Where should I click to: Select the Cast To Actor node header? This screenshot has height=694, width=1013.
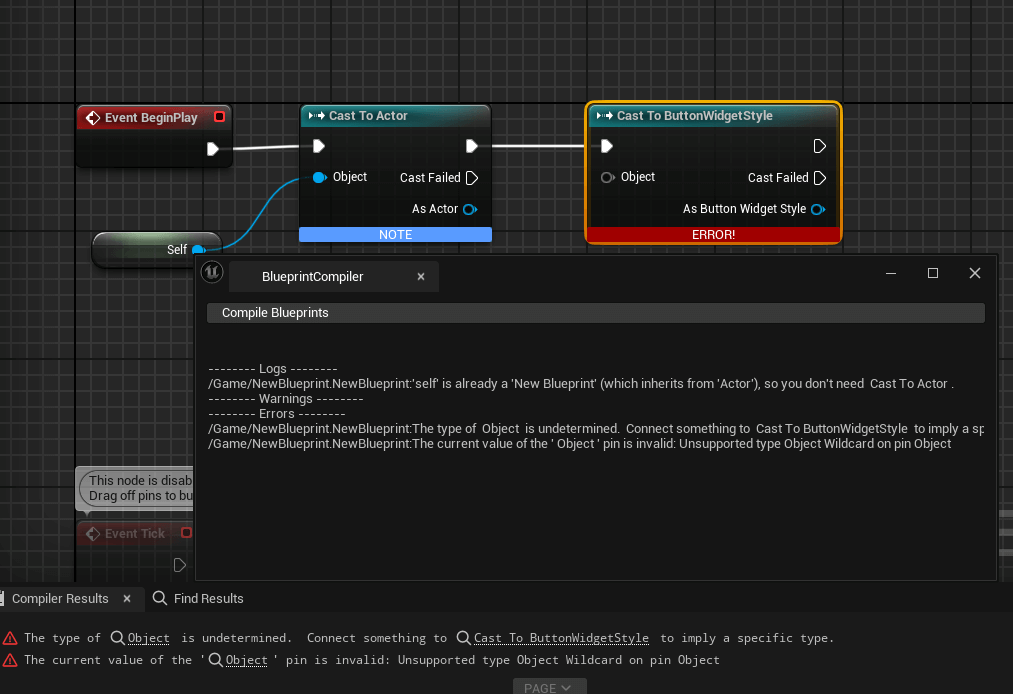coord(395,116)
